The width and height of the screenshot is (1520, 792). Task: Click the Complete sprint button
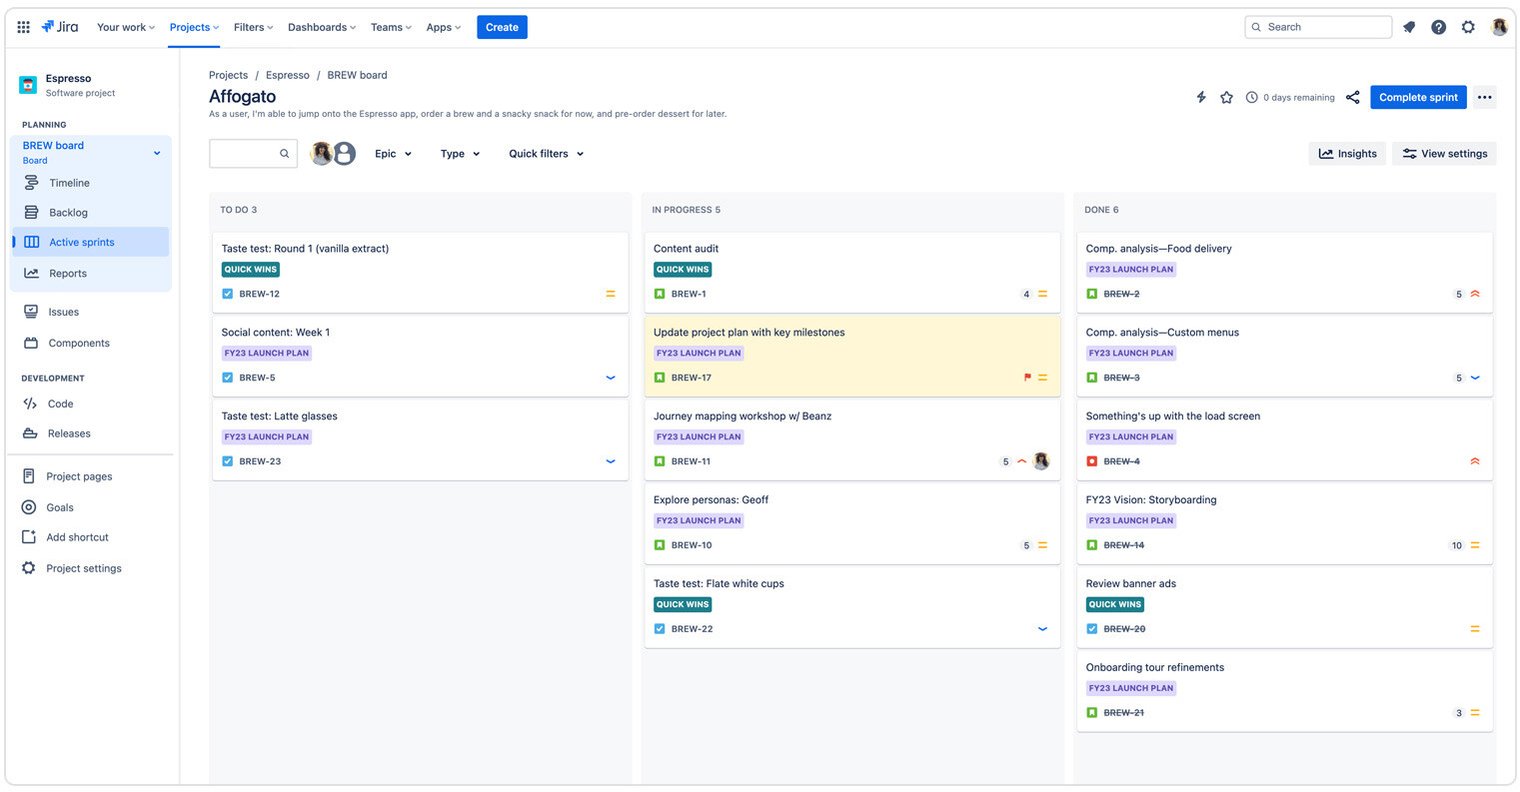coord(1418,97)
